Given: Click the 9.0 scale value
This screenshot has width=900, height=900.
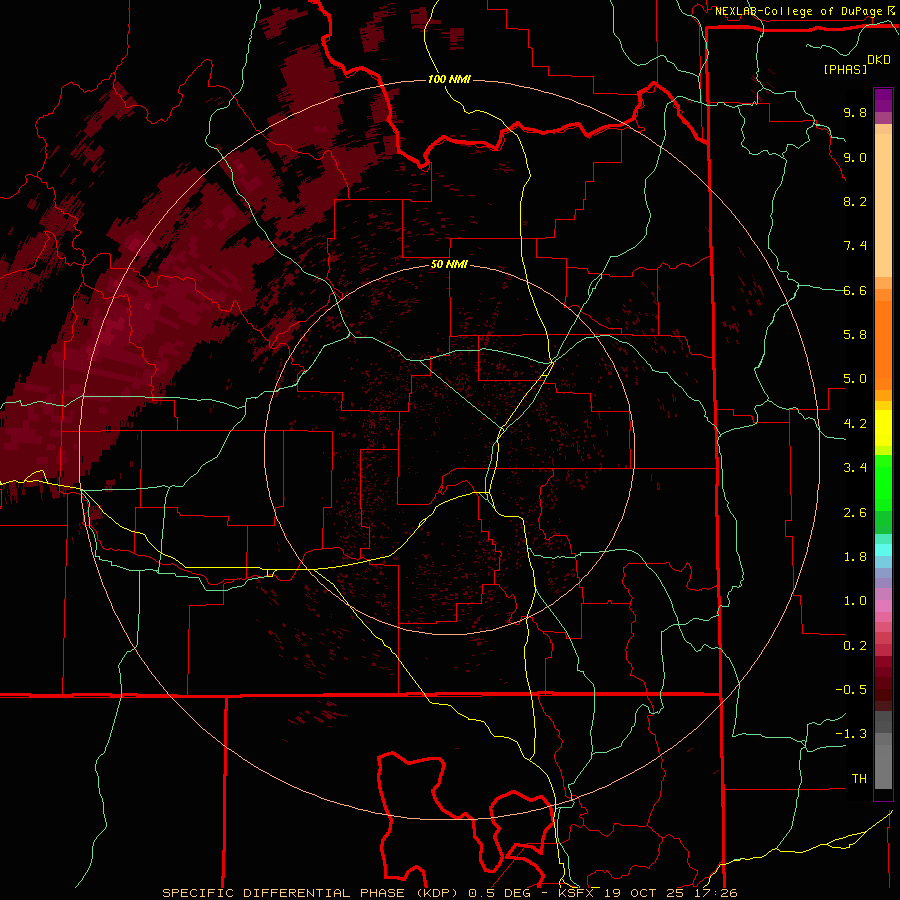Looking at the screenshot, I should click(x=855, y=157).
